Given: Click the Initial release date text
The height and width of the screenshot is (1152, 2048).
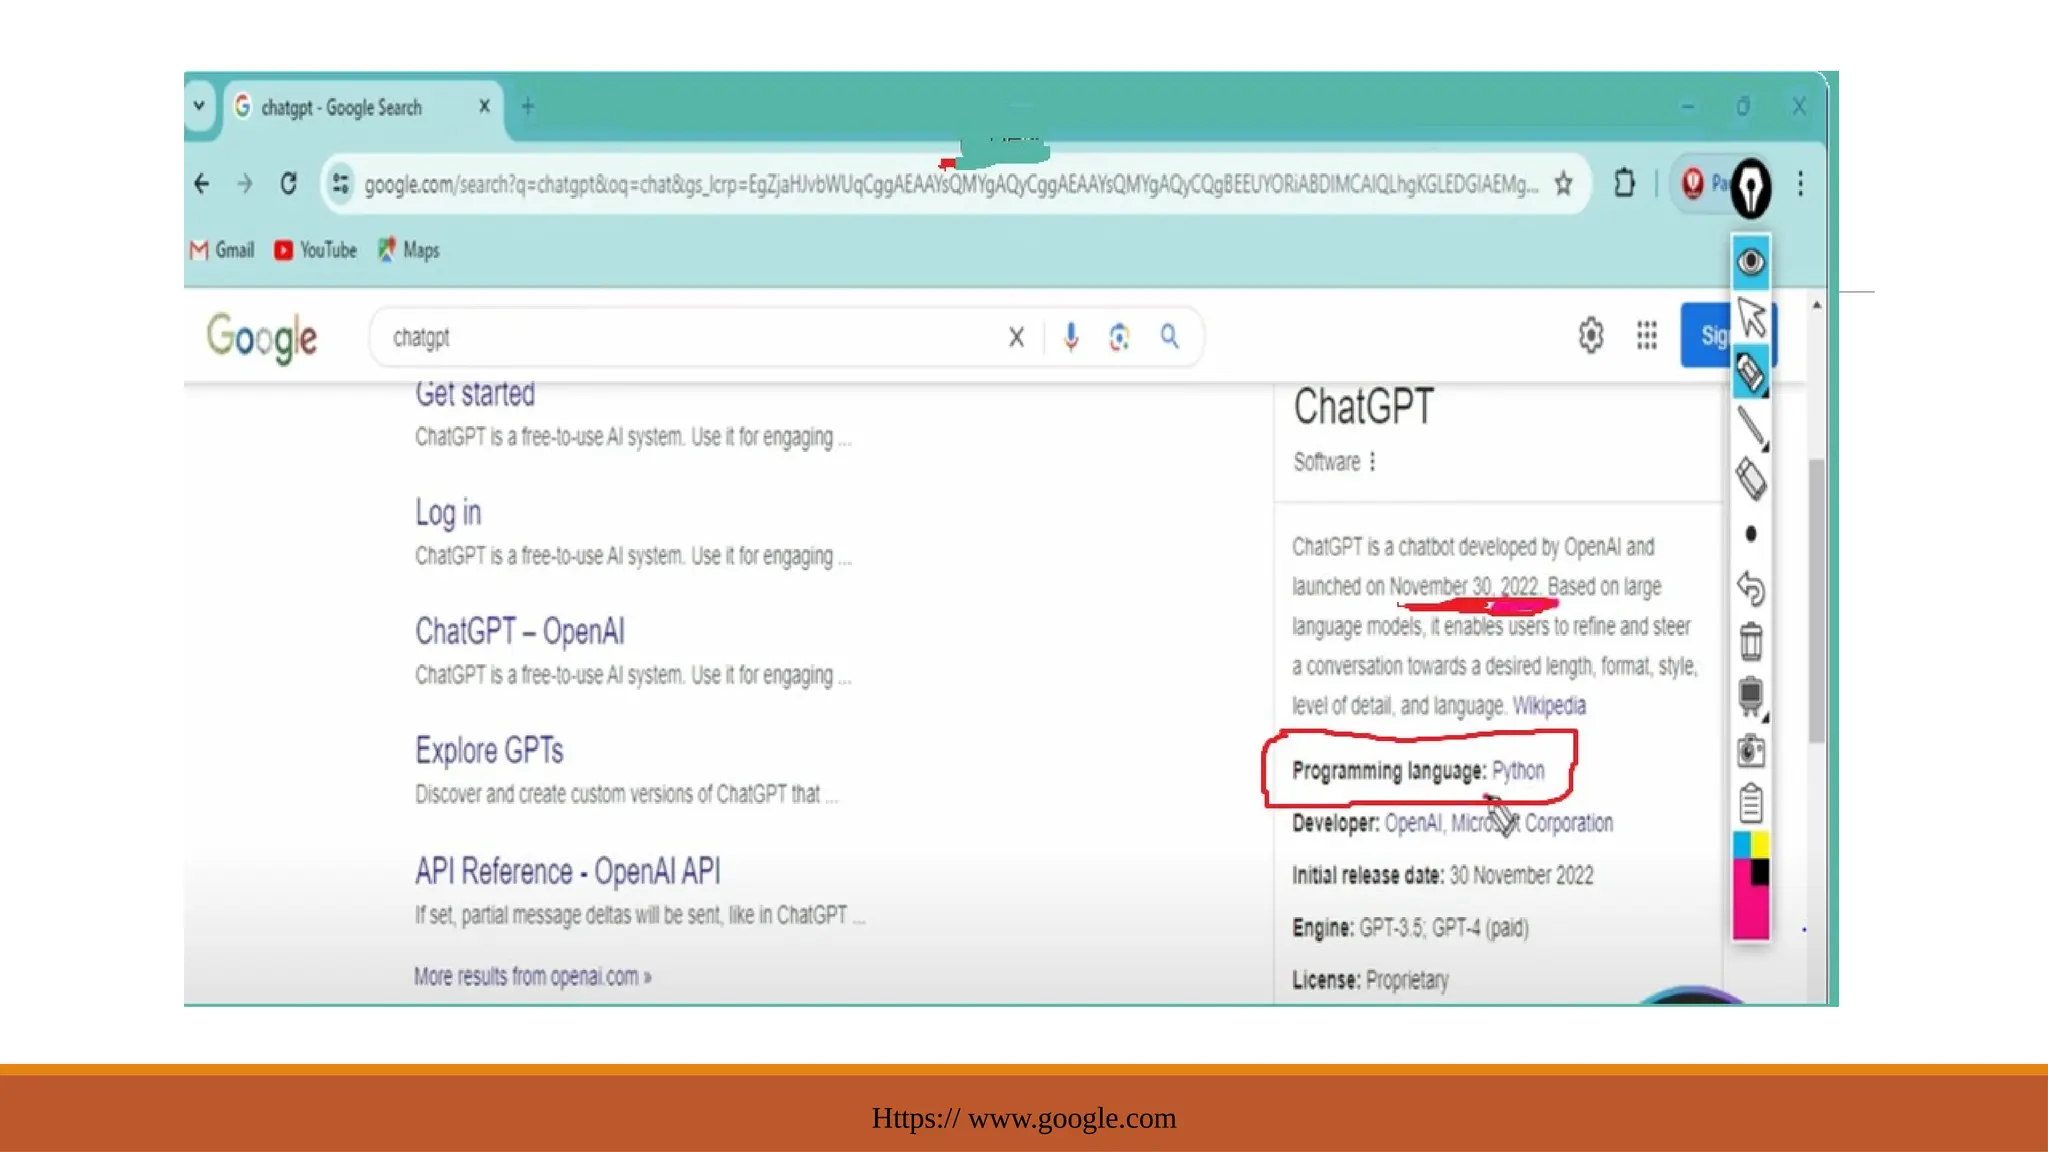Looking at the screenshot, I should [x=1443, y=875].
